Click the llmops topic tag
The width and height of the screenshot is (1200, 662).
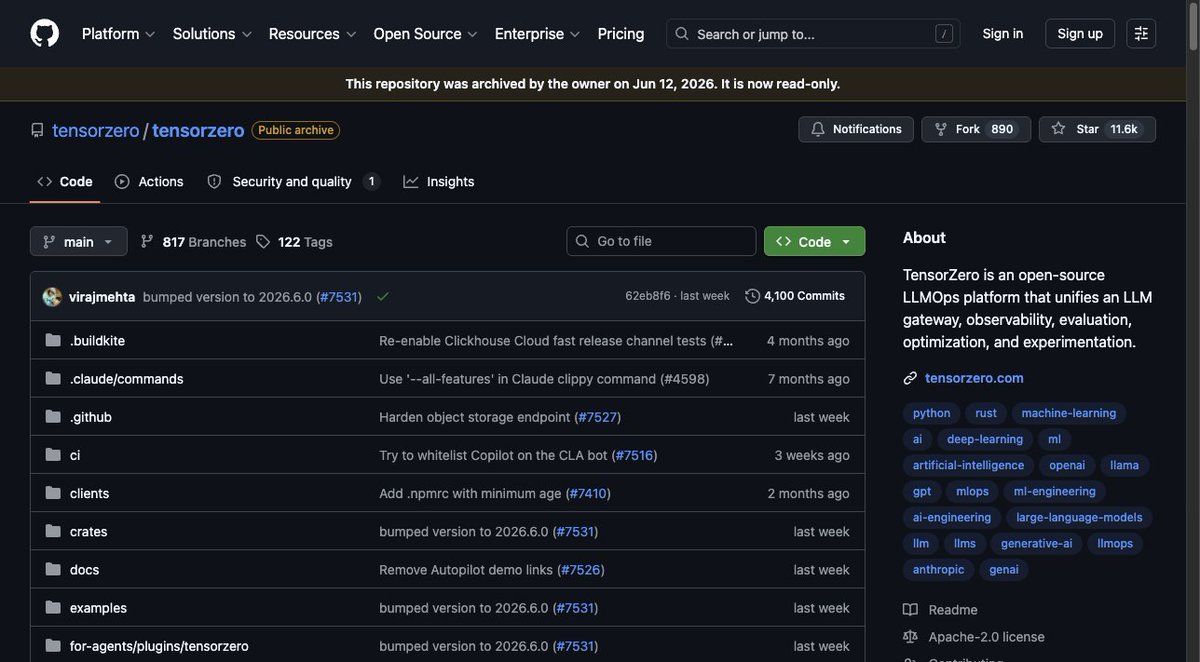pos(1115,543)
